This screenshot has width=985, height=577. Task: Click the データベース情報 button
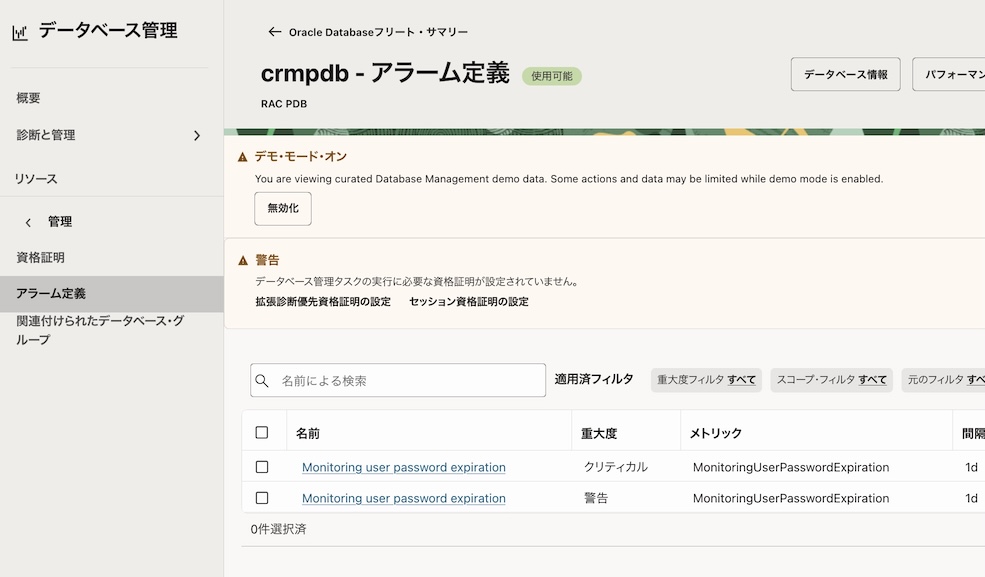pyautogui.click(x=846, y=74)
